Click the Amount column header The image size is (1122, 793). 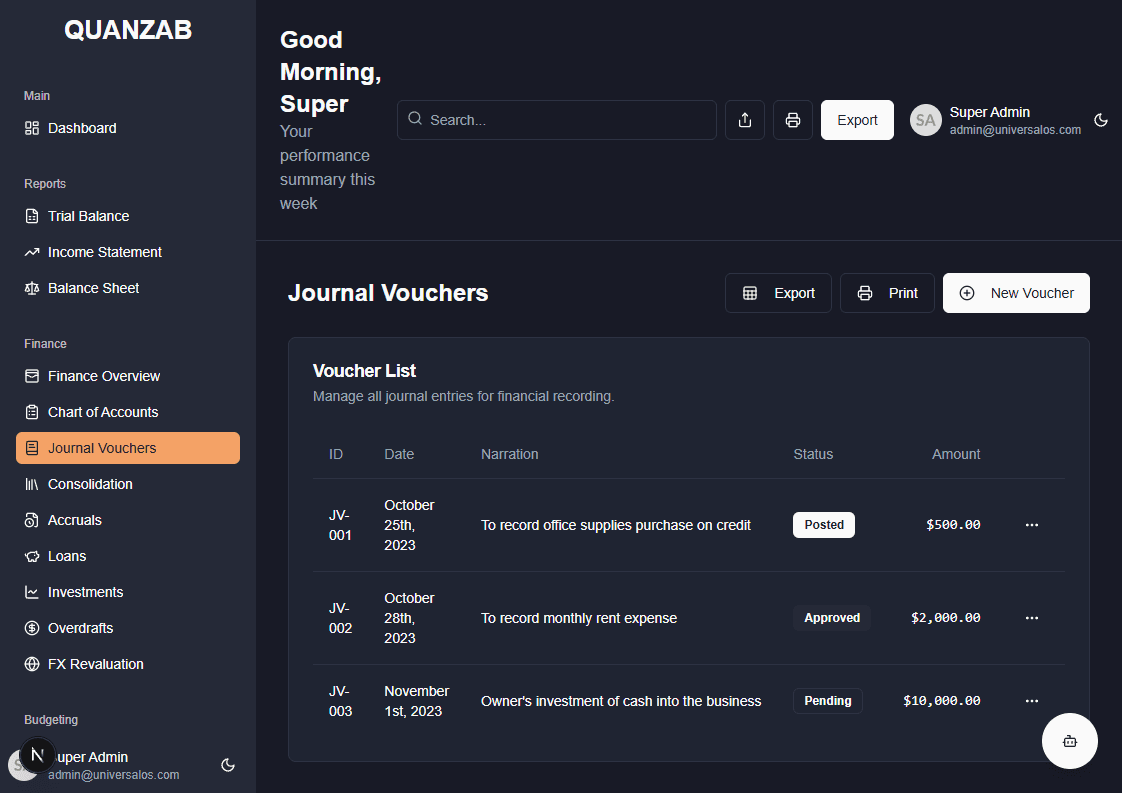click(956, 454)
